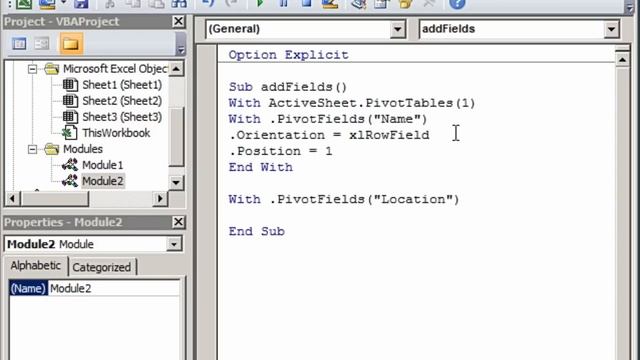The height and width of the screenshot is (360, 640).
Task: Click the Module2 name property value field
Action: pos(114,289)
